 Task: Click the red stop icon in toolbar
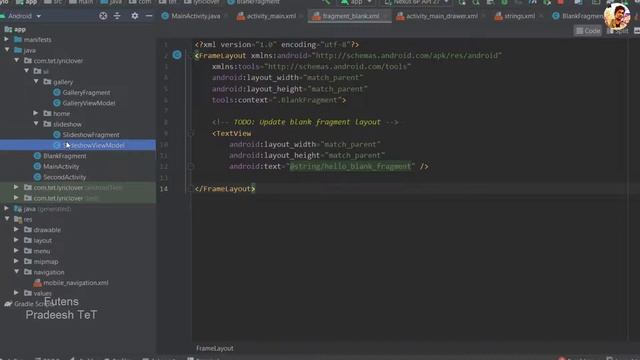pyautogui.click(x=561, y=2)
